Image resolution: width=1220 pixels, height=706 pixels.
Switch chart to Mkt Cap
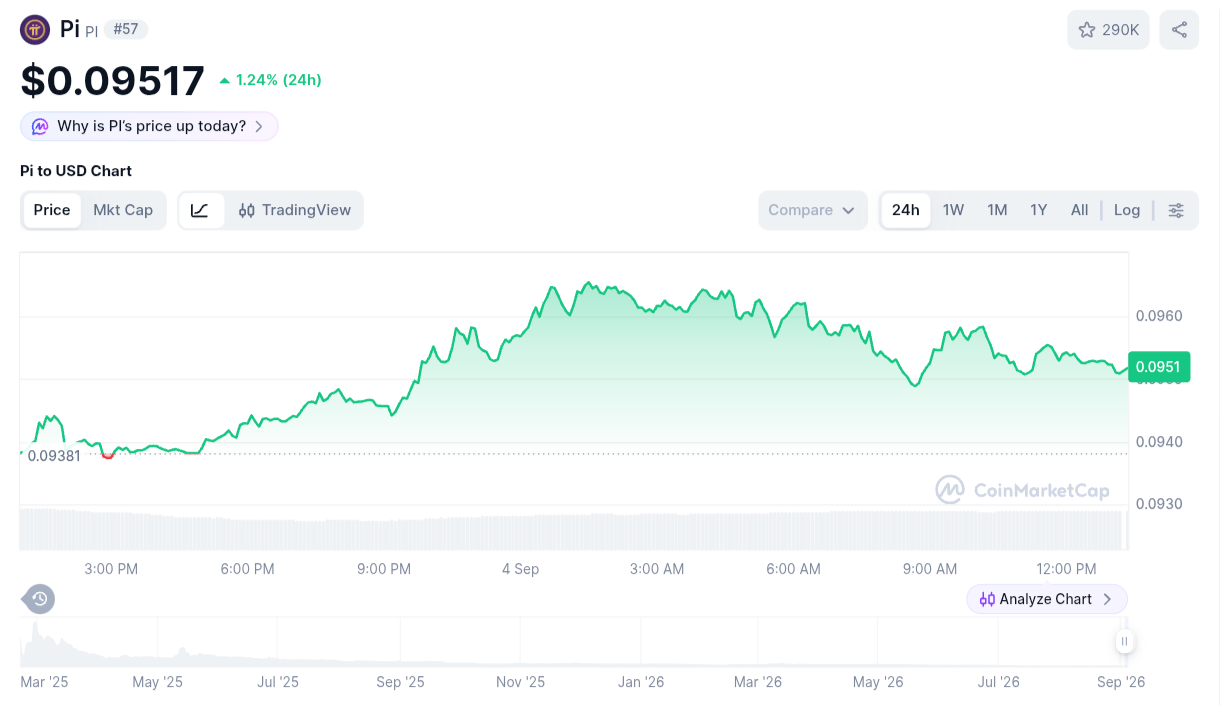[123, 210]
